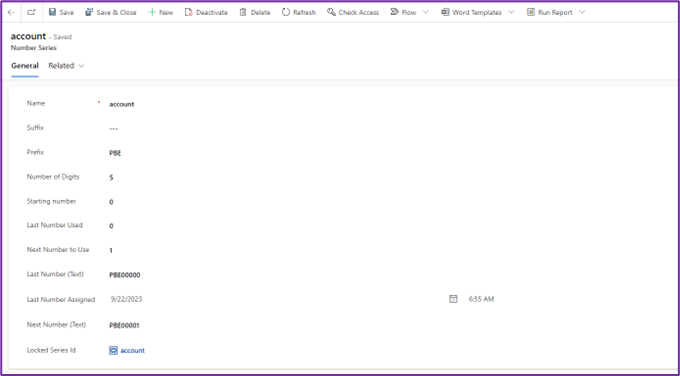Click the Suffix label
The image size is (680, 376).
tap(36, 128)
